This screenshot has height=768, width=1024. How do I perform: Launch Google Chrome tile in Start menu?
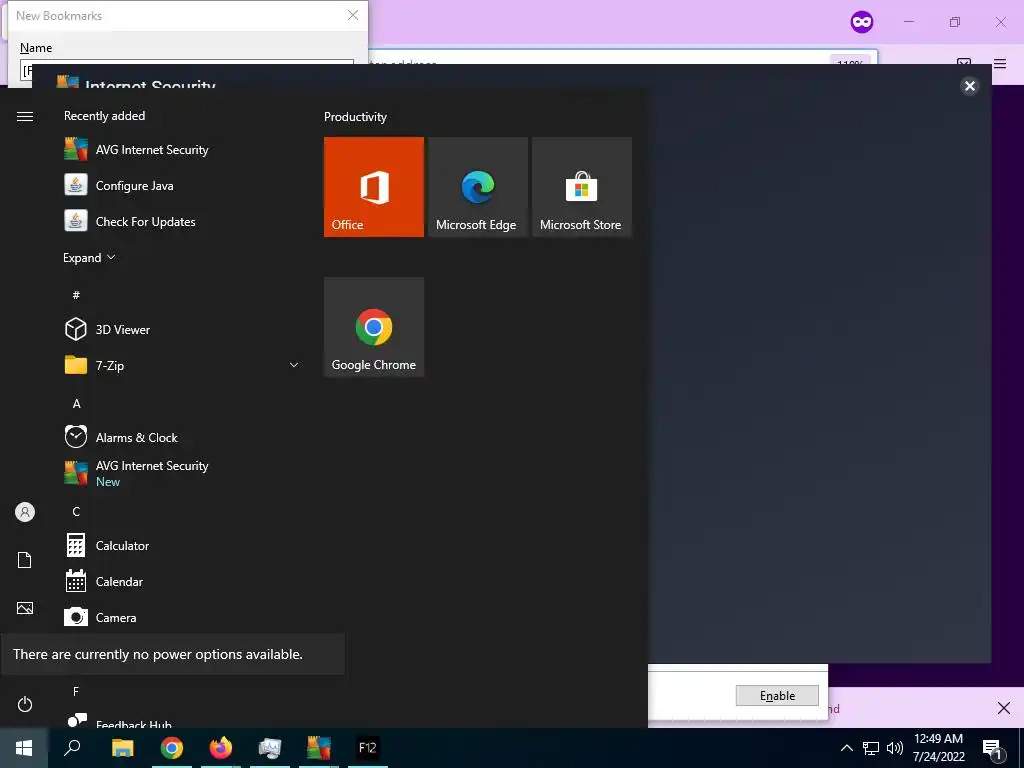click(374, 327)
